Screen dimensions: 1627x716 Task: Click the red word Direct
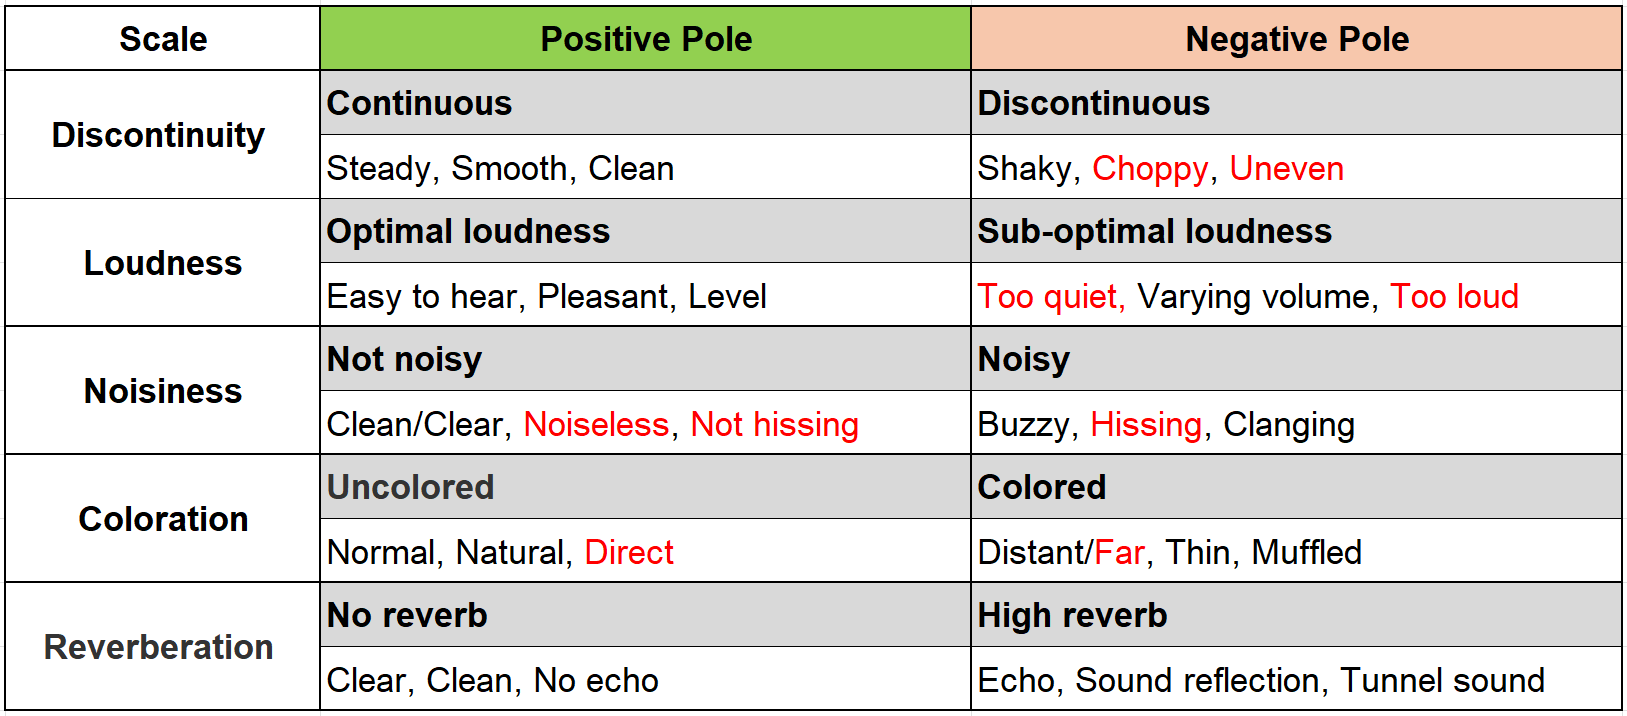tap(629, 553)
